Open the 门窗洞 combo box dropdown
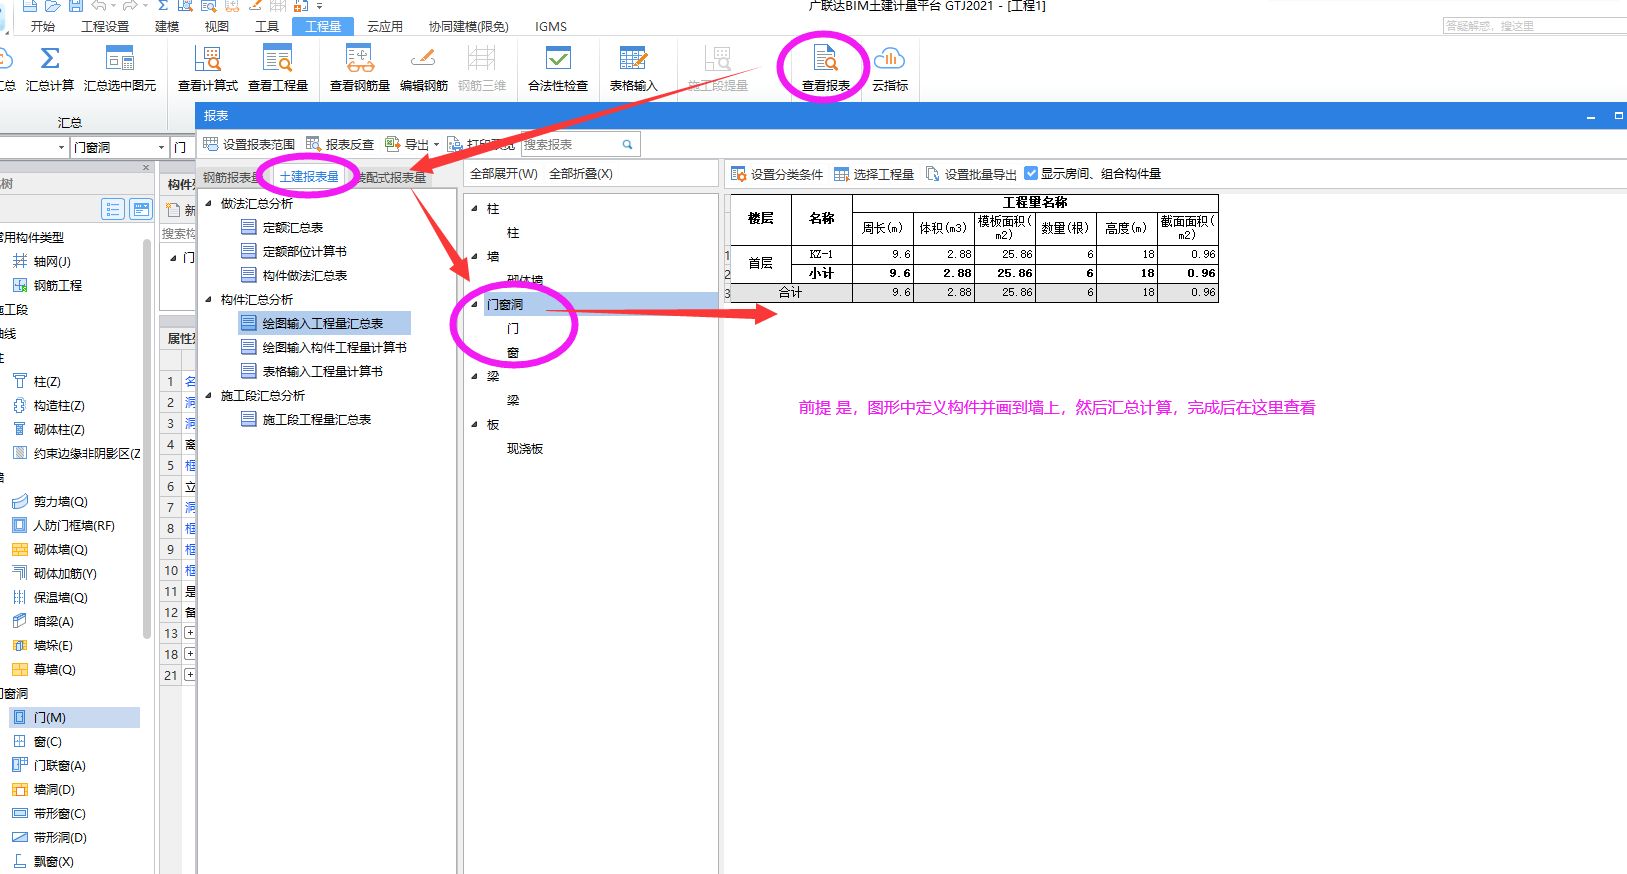This screenshot has height=874, width=1627. [161, 147]
